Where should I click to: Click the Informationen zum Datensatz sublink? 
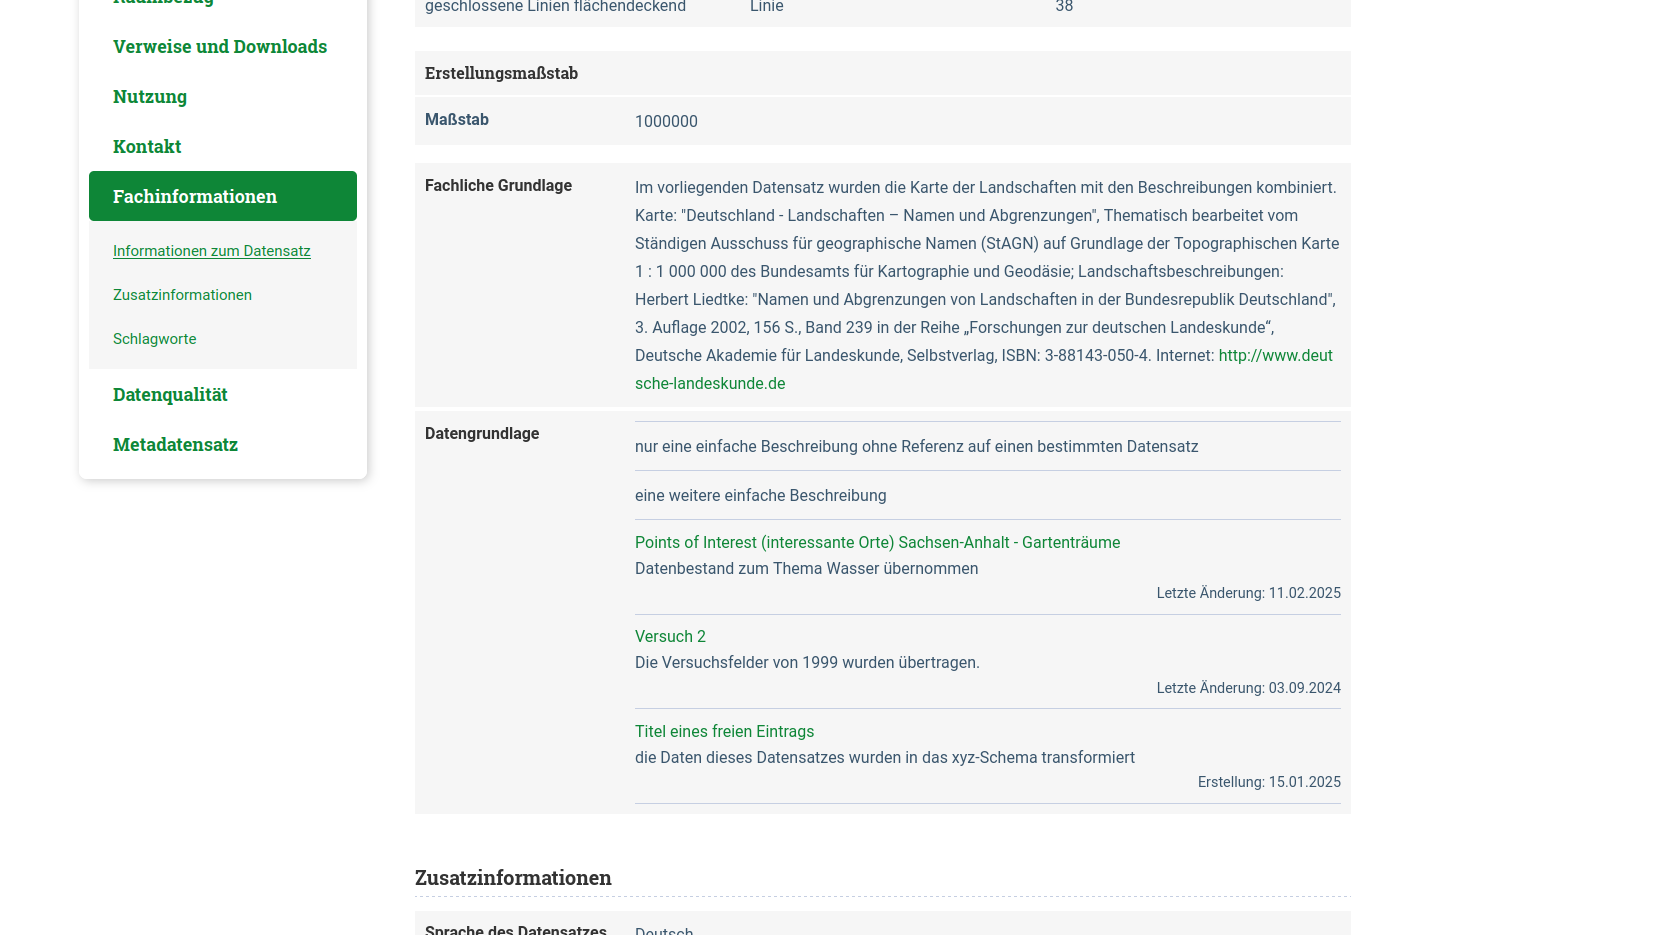212,251
